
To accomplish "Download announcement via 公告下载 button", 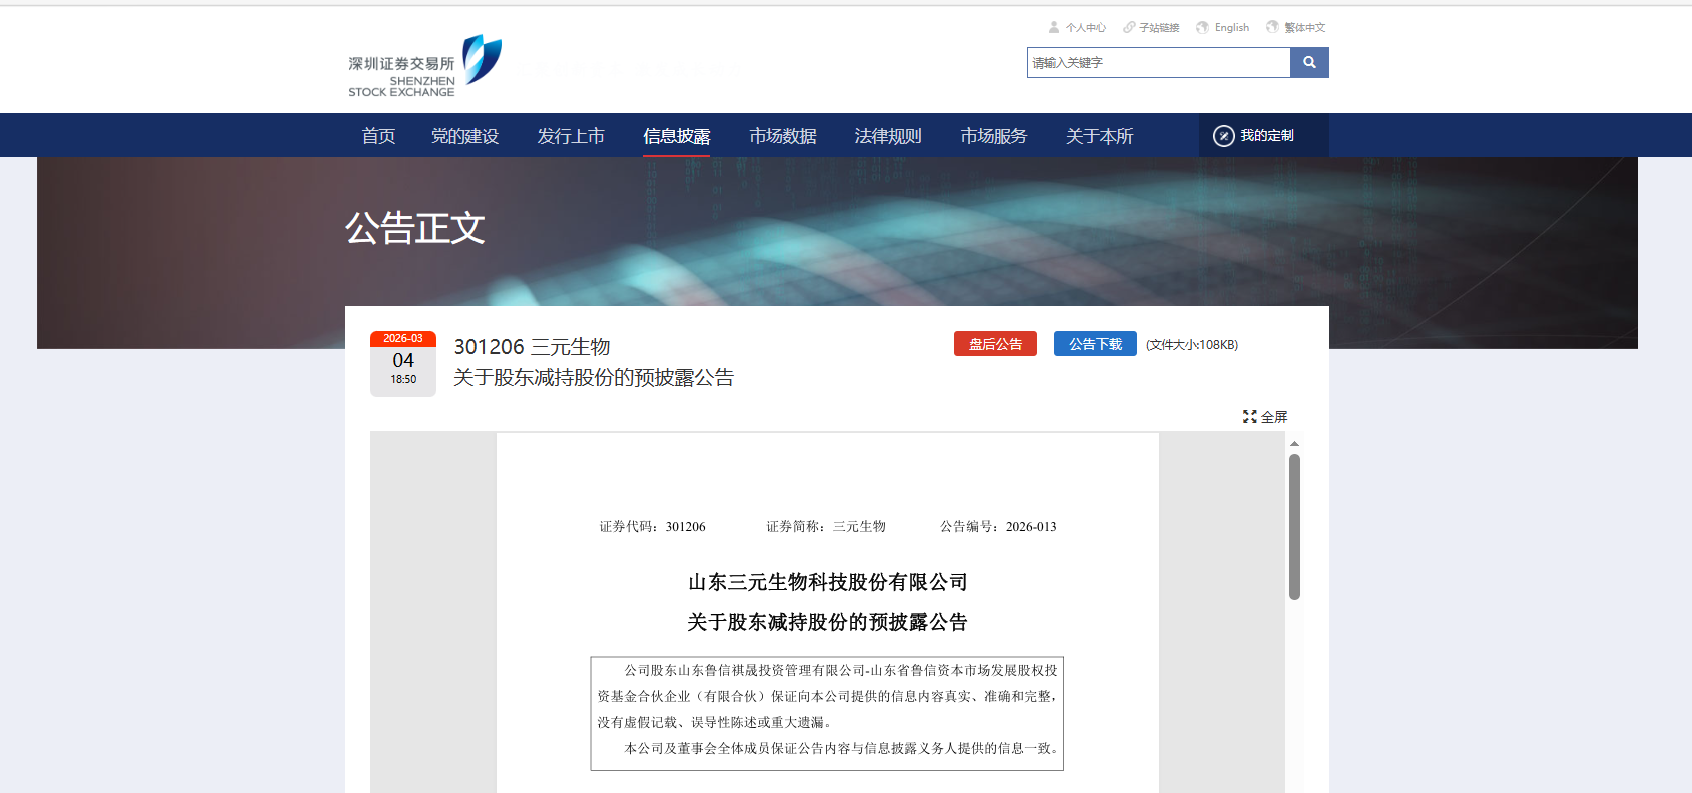I will [1095, 344].
